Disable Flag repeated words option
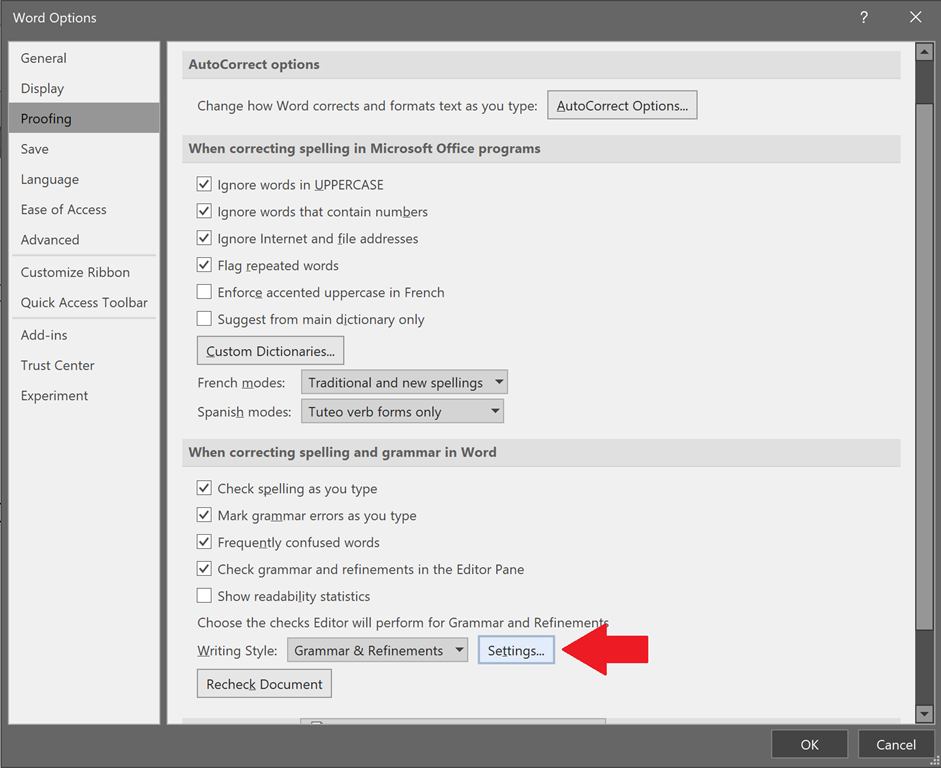 [x=204, y=266]
